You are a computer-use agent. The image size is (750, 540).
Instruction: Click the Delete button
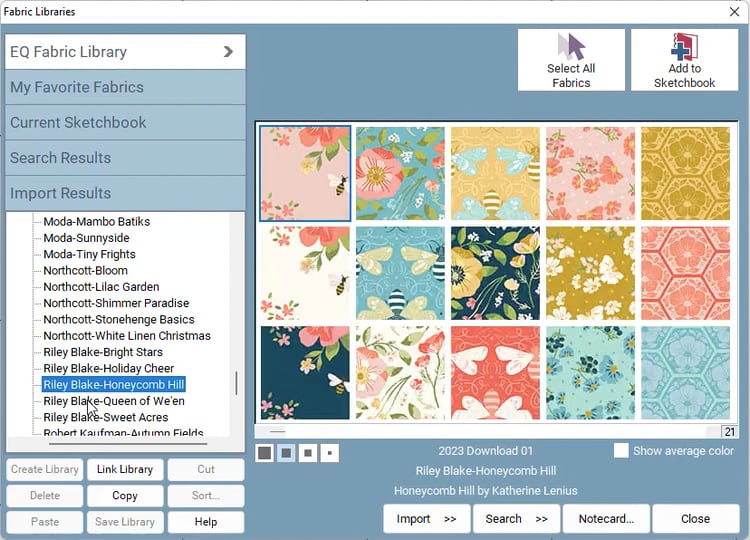(44, 496)
